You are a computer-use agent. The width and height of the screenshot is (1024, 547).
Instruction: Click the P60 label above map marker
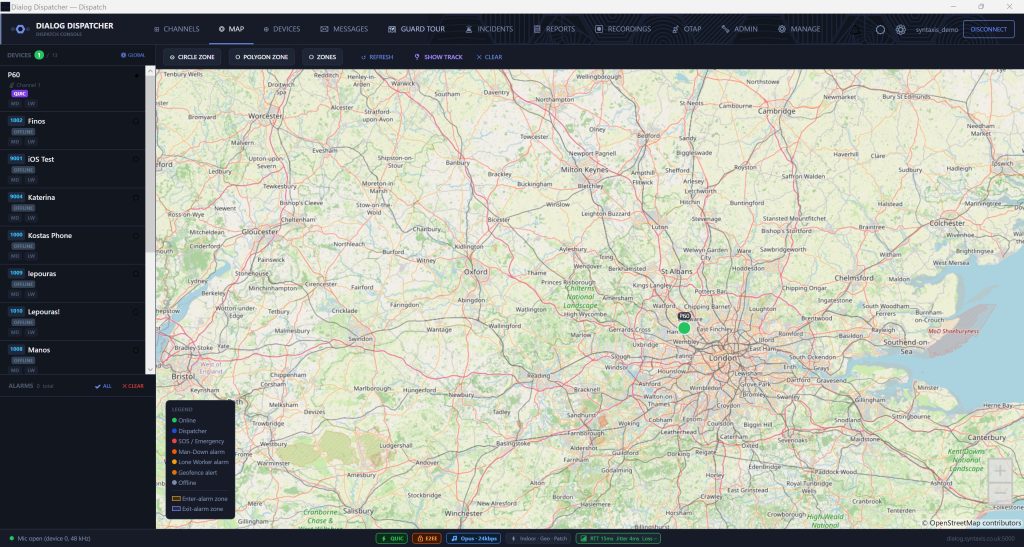[684, 316]
